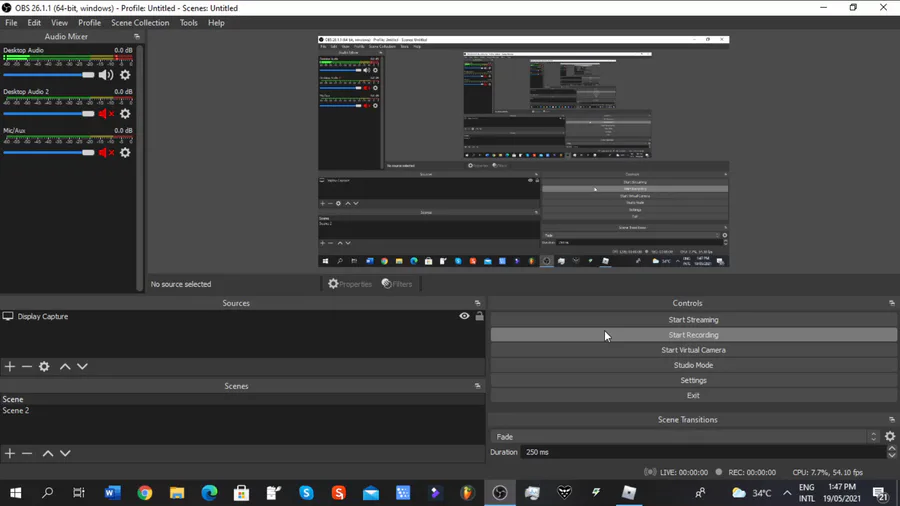The width and height of the screenshot is (900, 506).
Task: Click the Properties button below preview
Action: click(x=350, y=284)
